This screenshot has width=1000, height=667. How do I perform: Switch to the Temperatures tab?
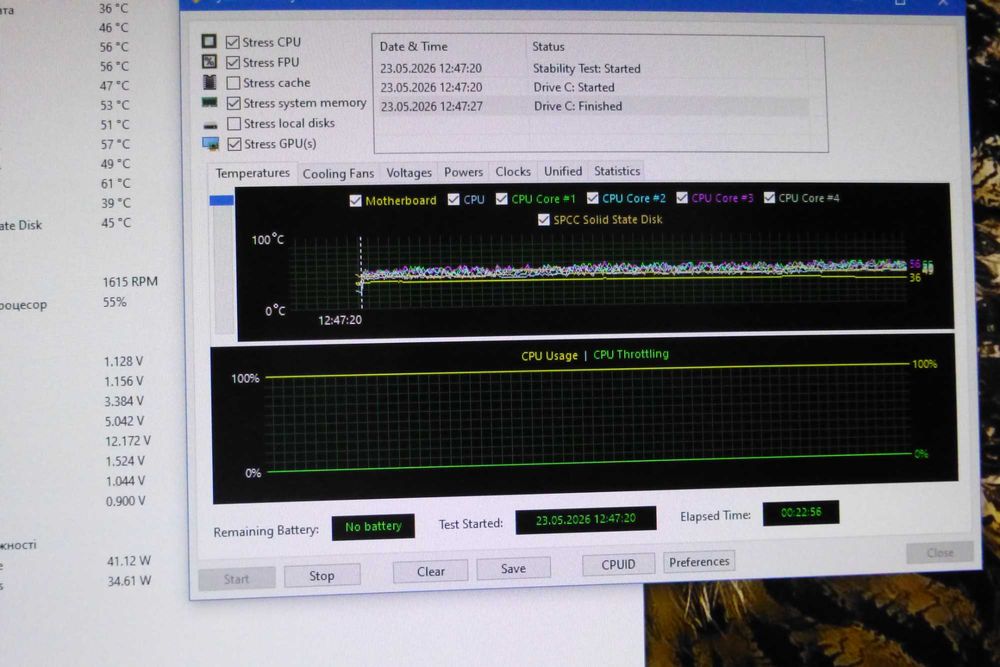[x=253, y=173]
